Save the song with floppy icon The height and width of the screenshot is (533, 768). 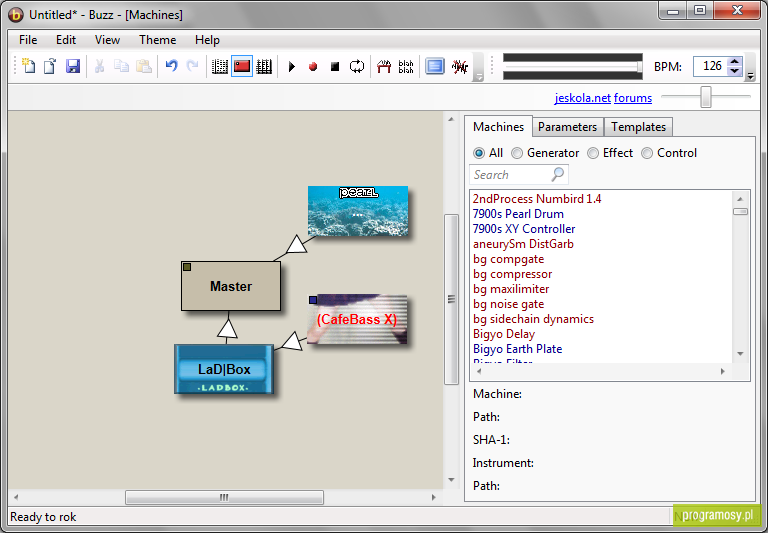coord(72,66)
